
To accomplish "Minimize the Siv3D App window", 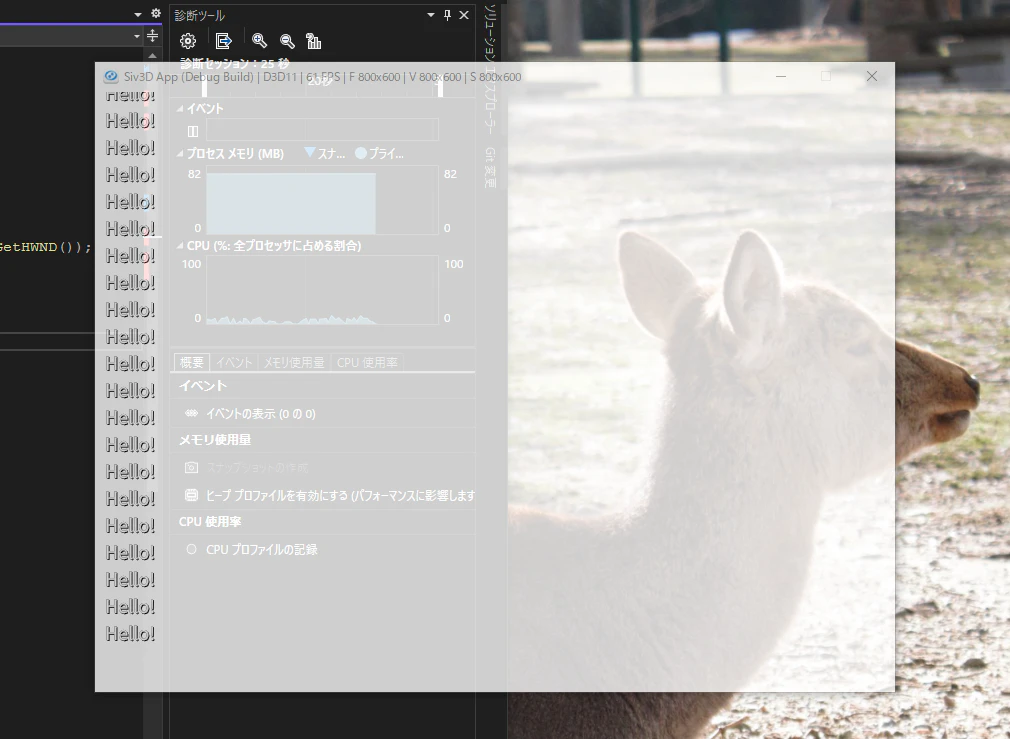I will (x=781, y=77).
